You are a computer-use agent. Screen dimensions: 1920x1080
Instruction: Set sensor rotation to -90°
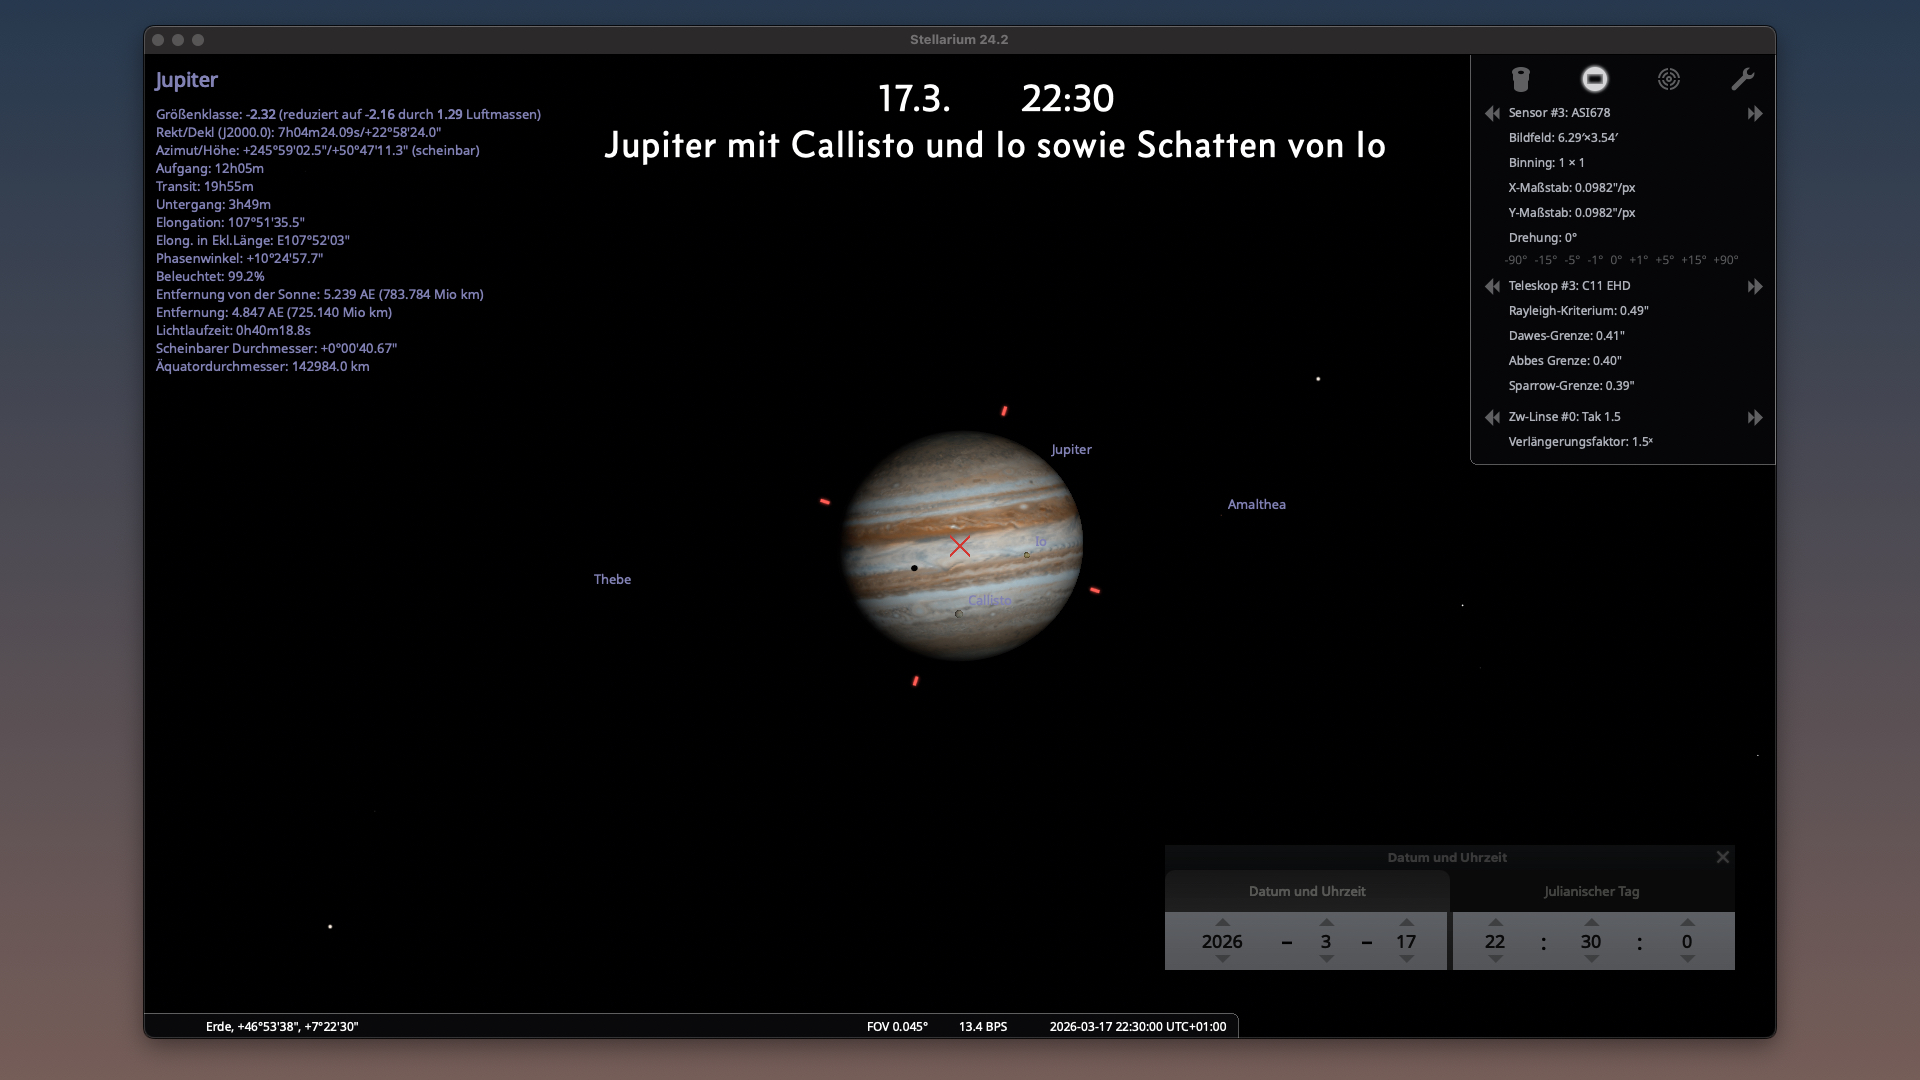point(1516,260)
